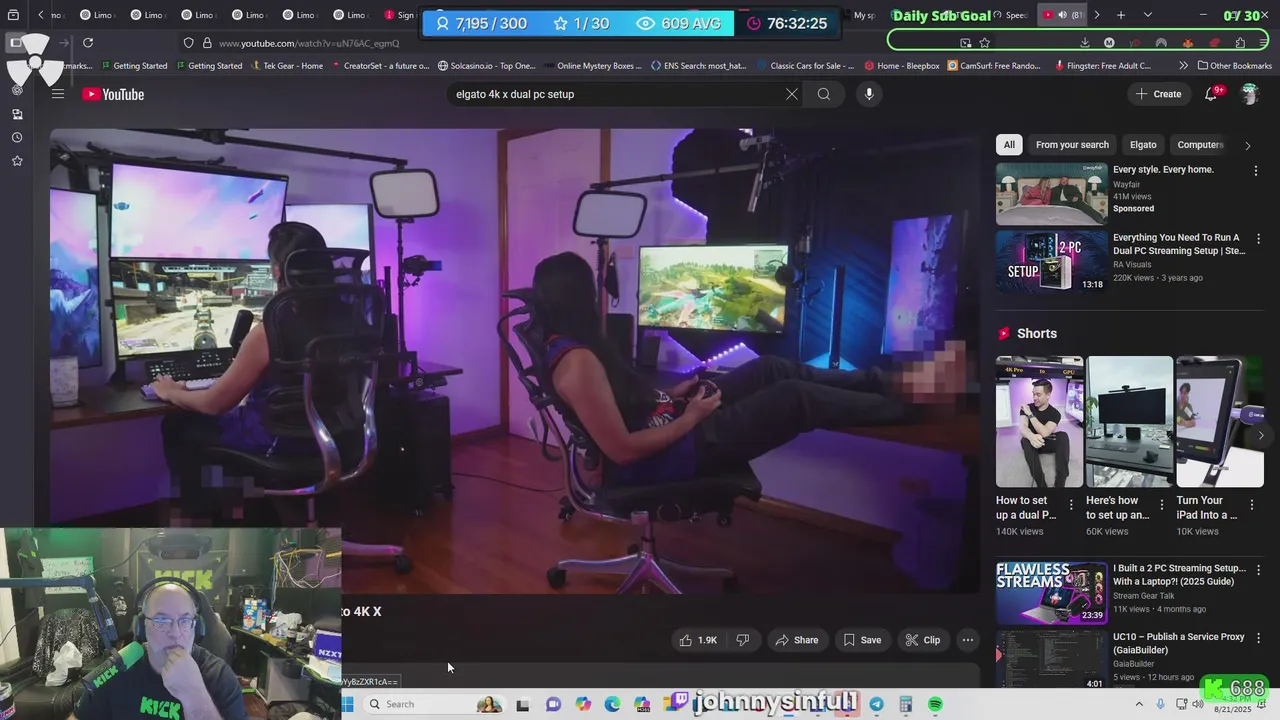Open the 'Turn Your iPad Into a' short
This screenshot has width=1280, height=720.
click(1220, 421)
